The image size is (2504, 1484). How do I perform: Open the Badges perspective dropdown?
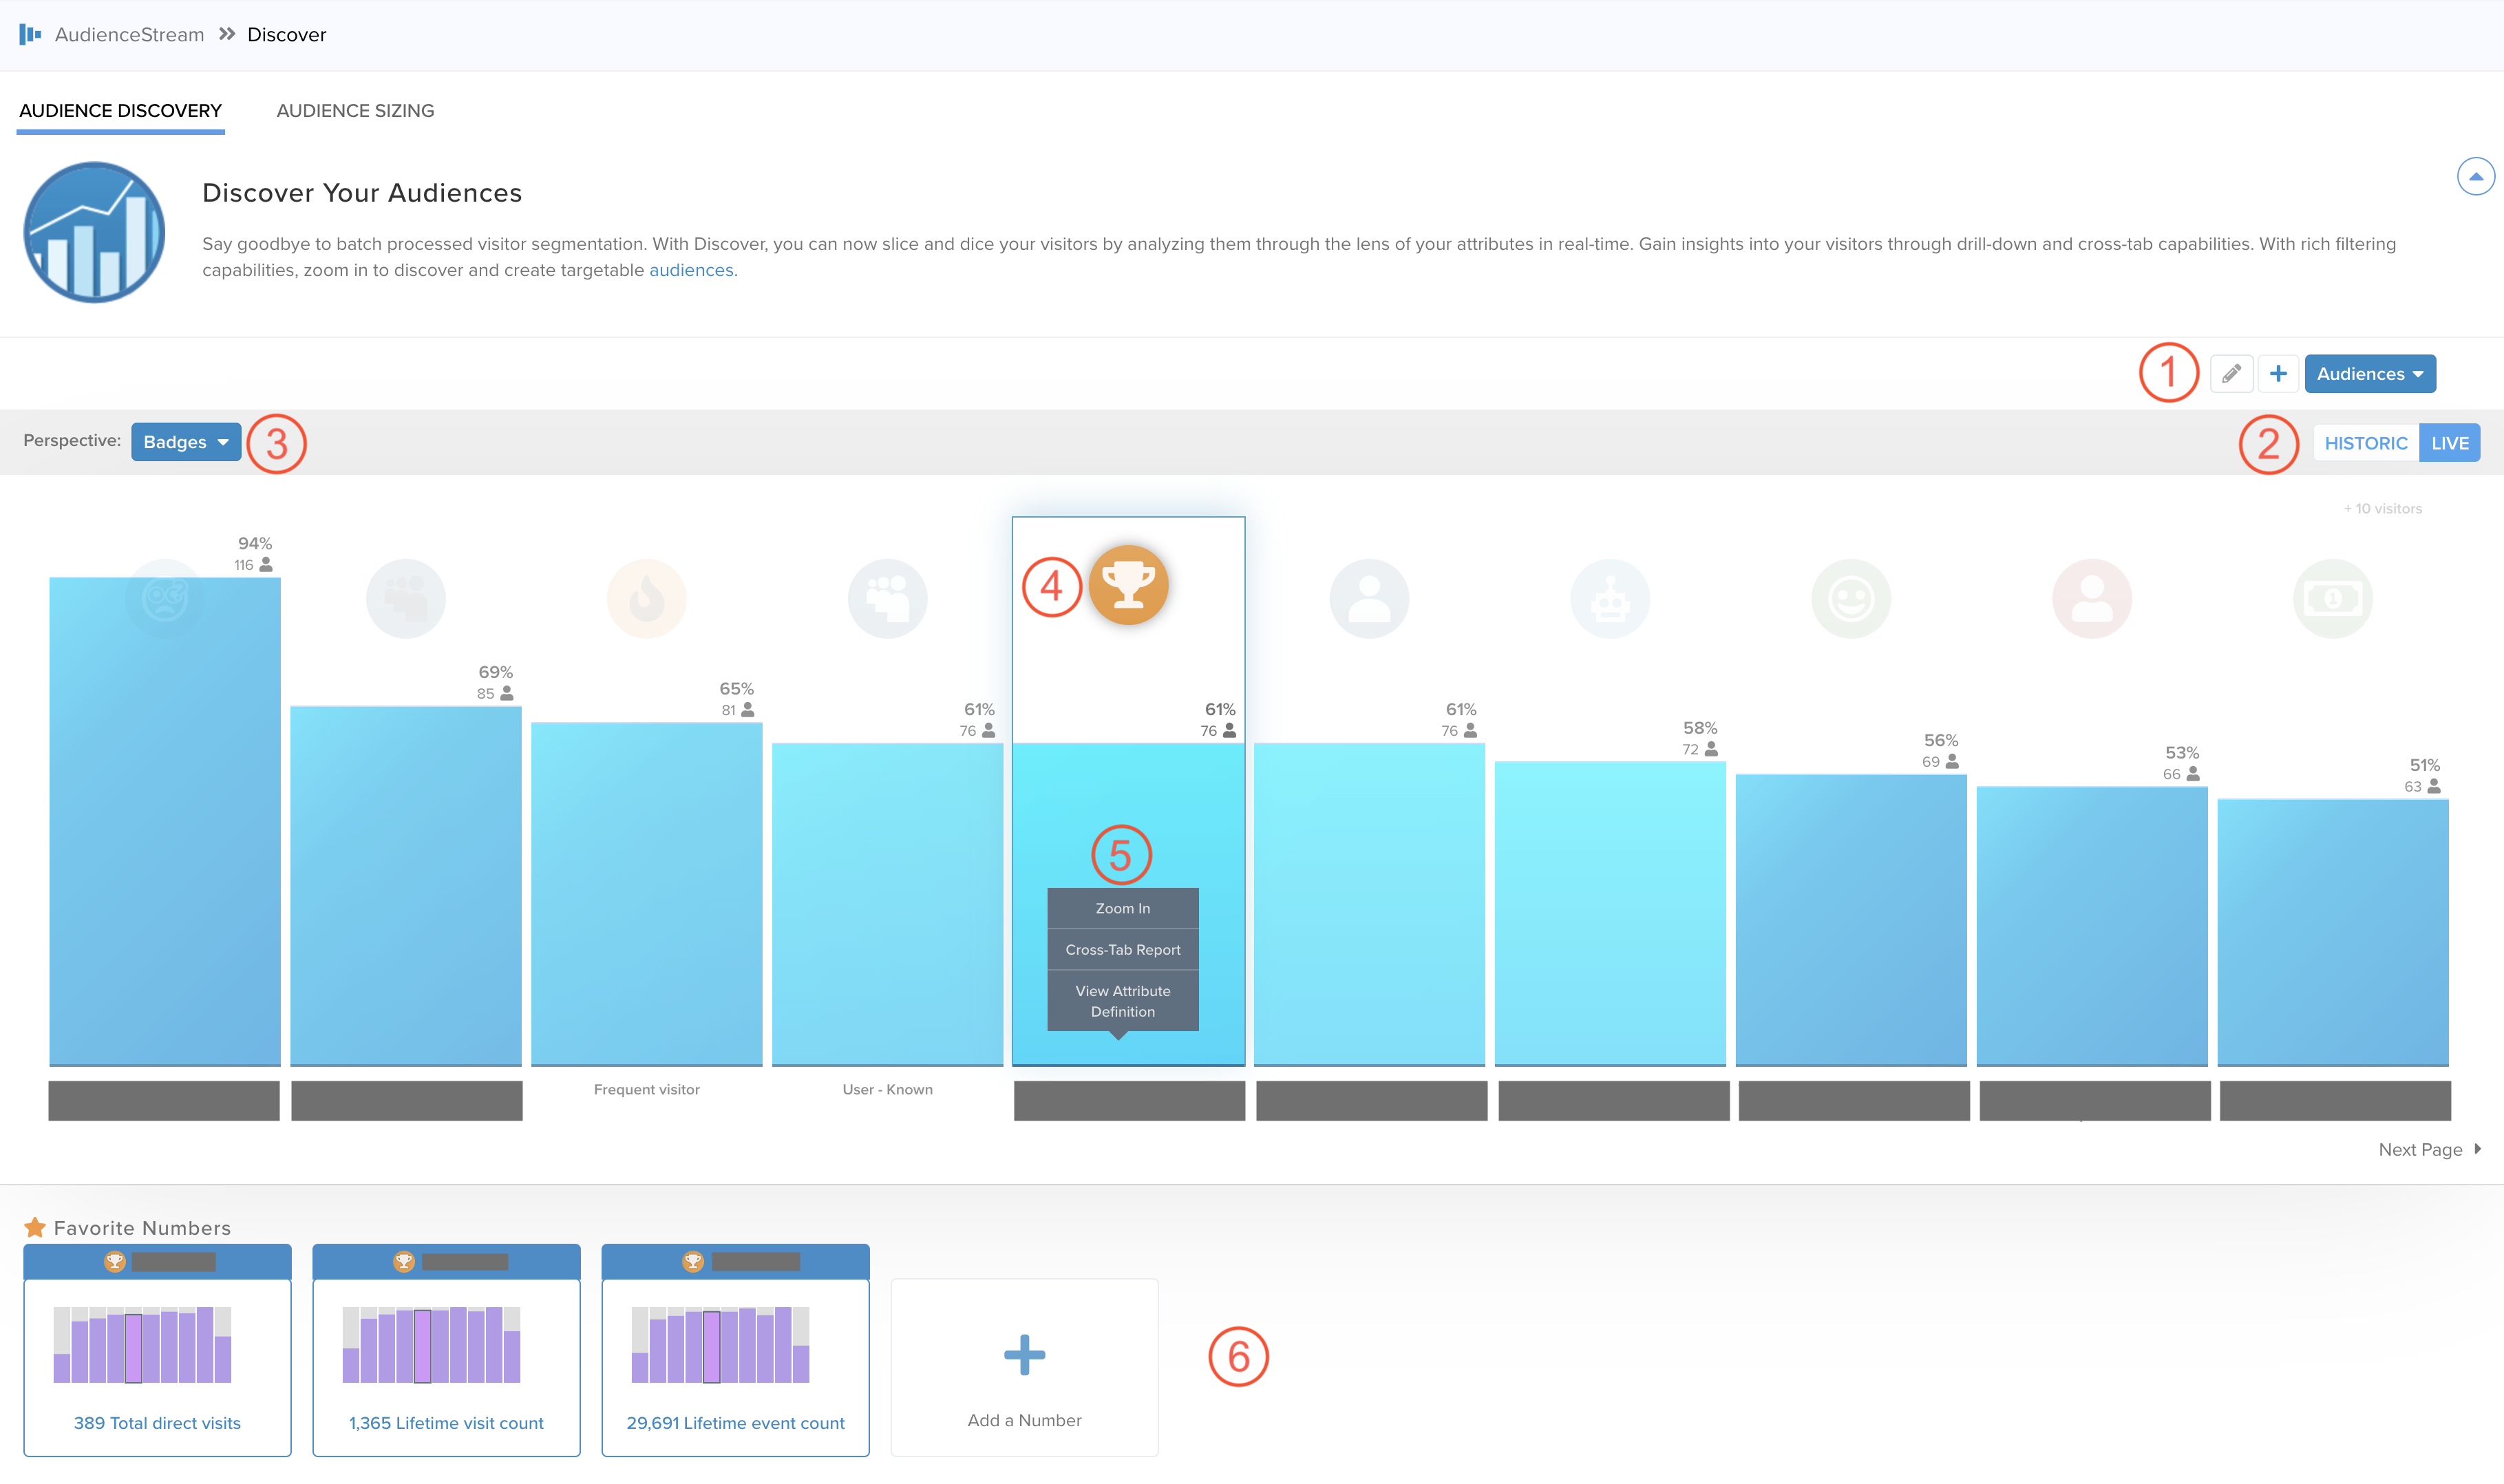(186, 442)
